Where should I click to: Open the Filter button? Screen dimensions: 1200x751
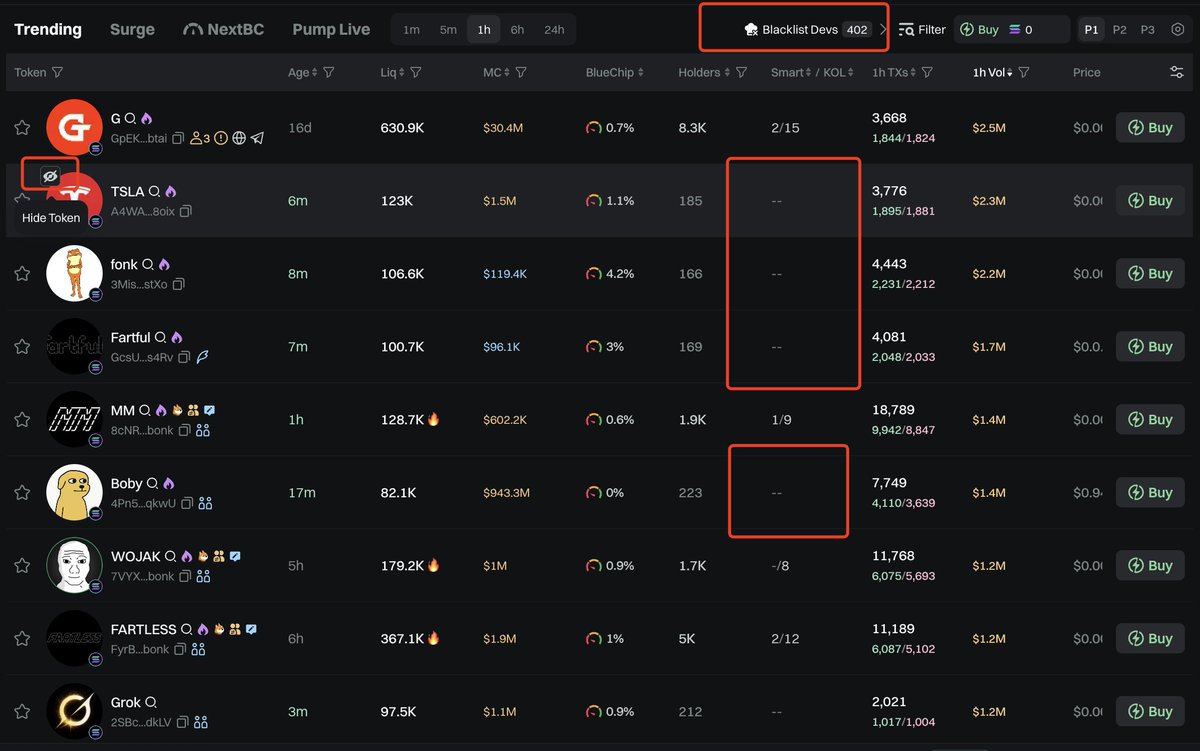click(x=922, y=30)
